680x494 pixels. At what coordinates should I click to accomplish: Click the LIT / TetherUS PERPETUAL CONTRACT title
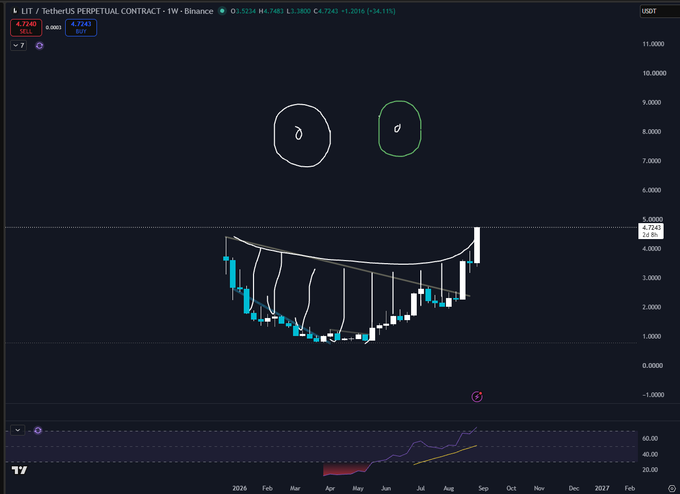coord(91,11)
